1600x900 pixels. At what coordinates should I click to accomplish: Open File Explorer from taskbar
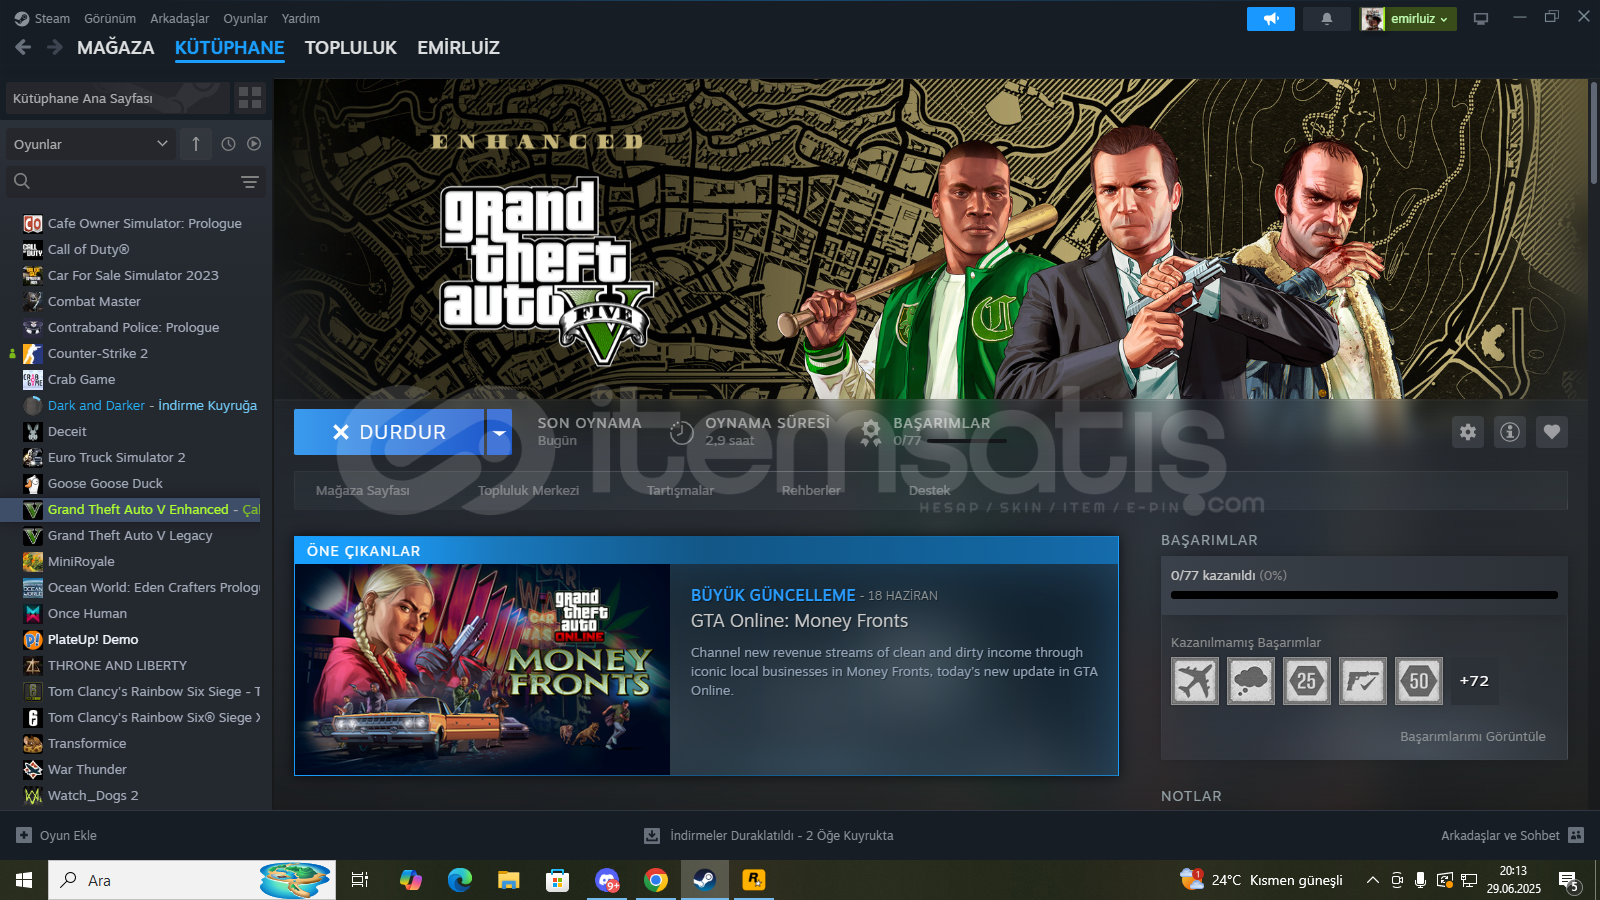[509, 880]
